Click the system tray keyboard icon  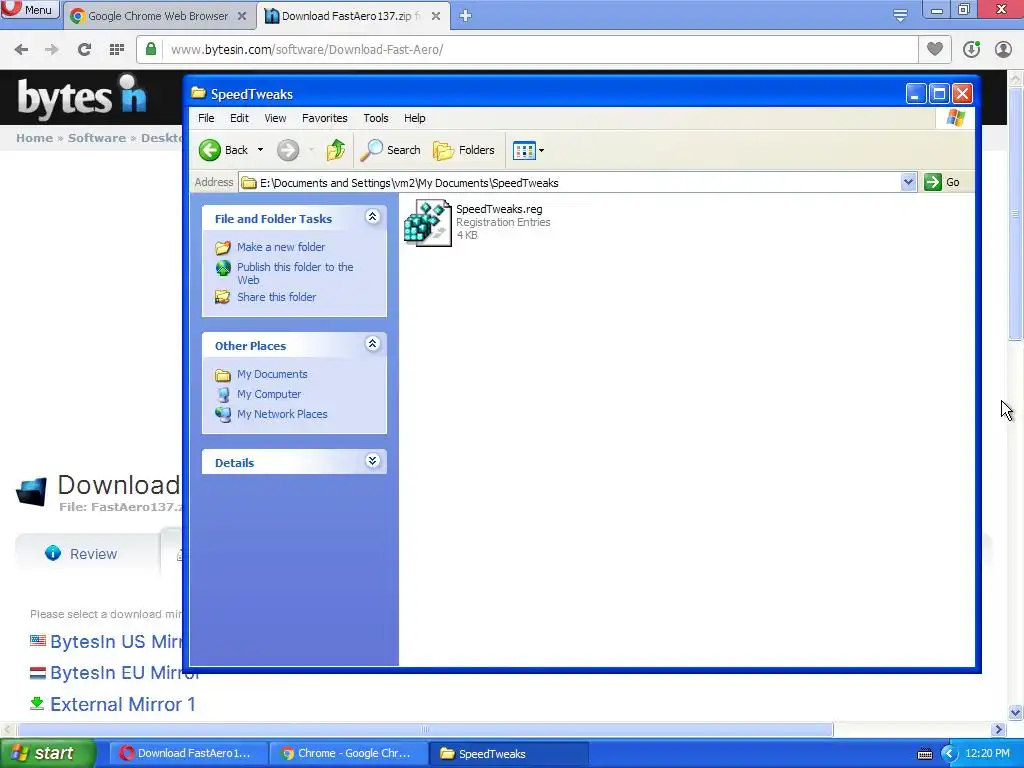(925, 754)
